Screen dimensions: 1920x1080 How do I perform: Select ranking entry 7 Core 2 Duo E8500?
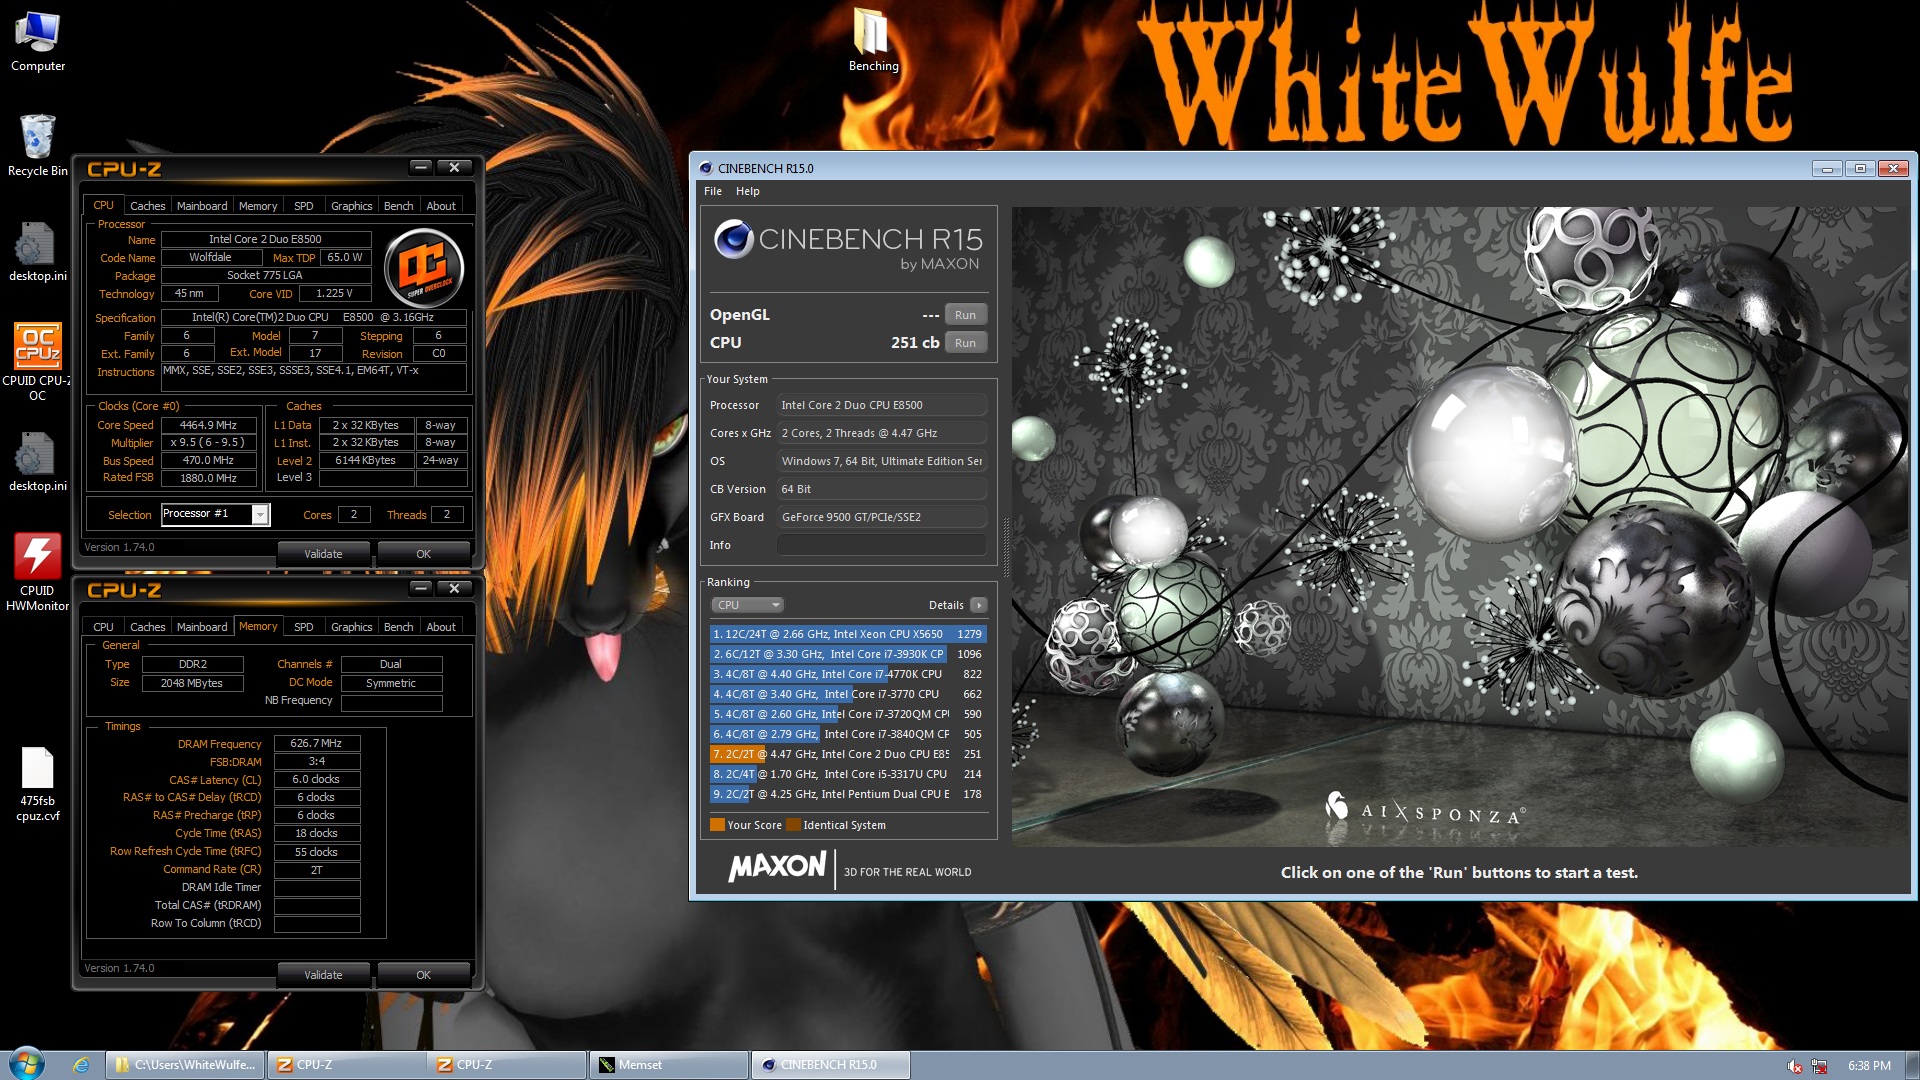(848, 754)
